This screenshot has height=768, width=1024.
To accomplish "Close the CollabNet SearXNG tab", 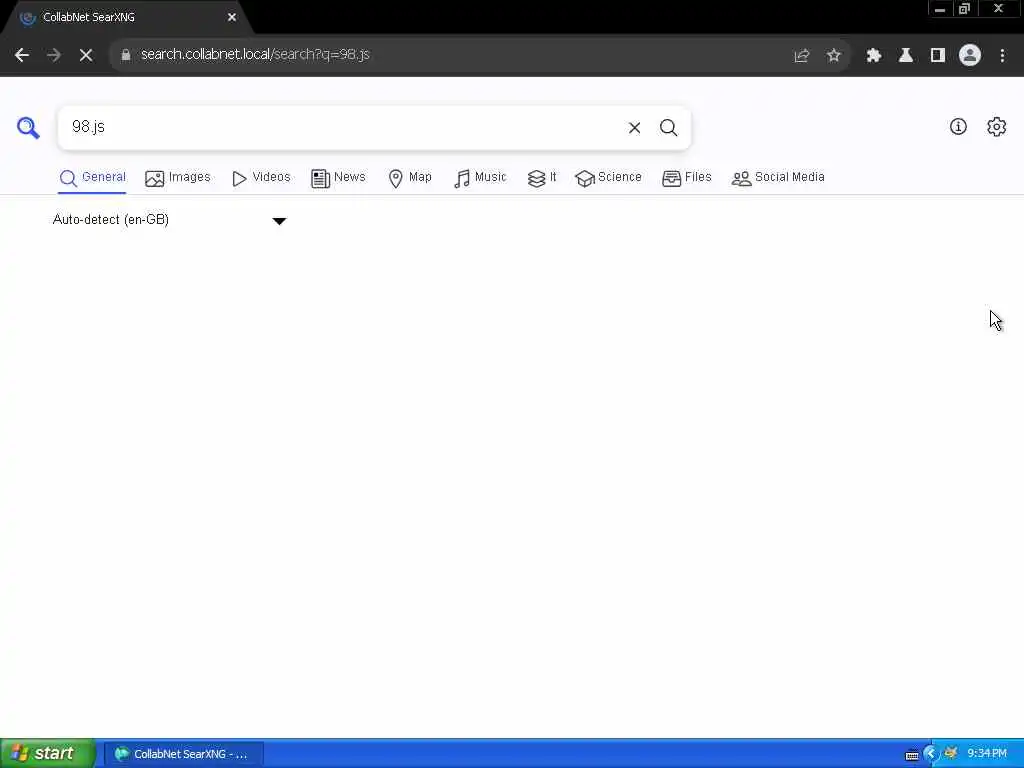I will (232, 18).
